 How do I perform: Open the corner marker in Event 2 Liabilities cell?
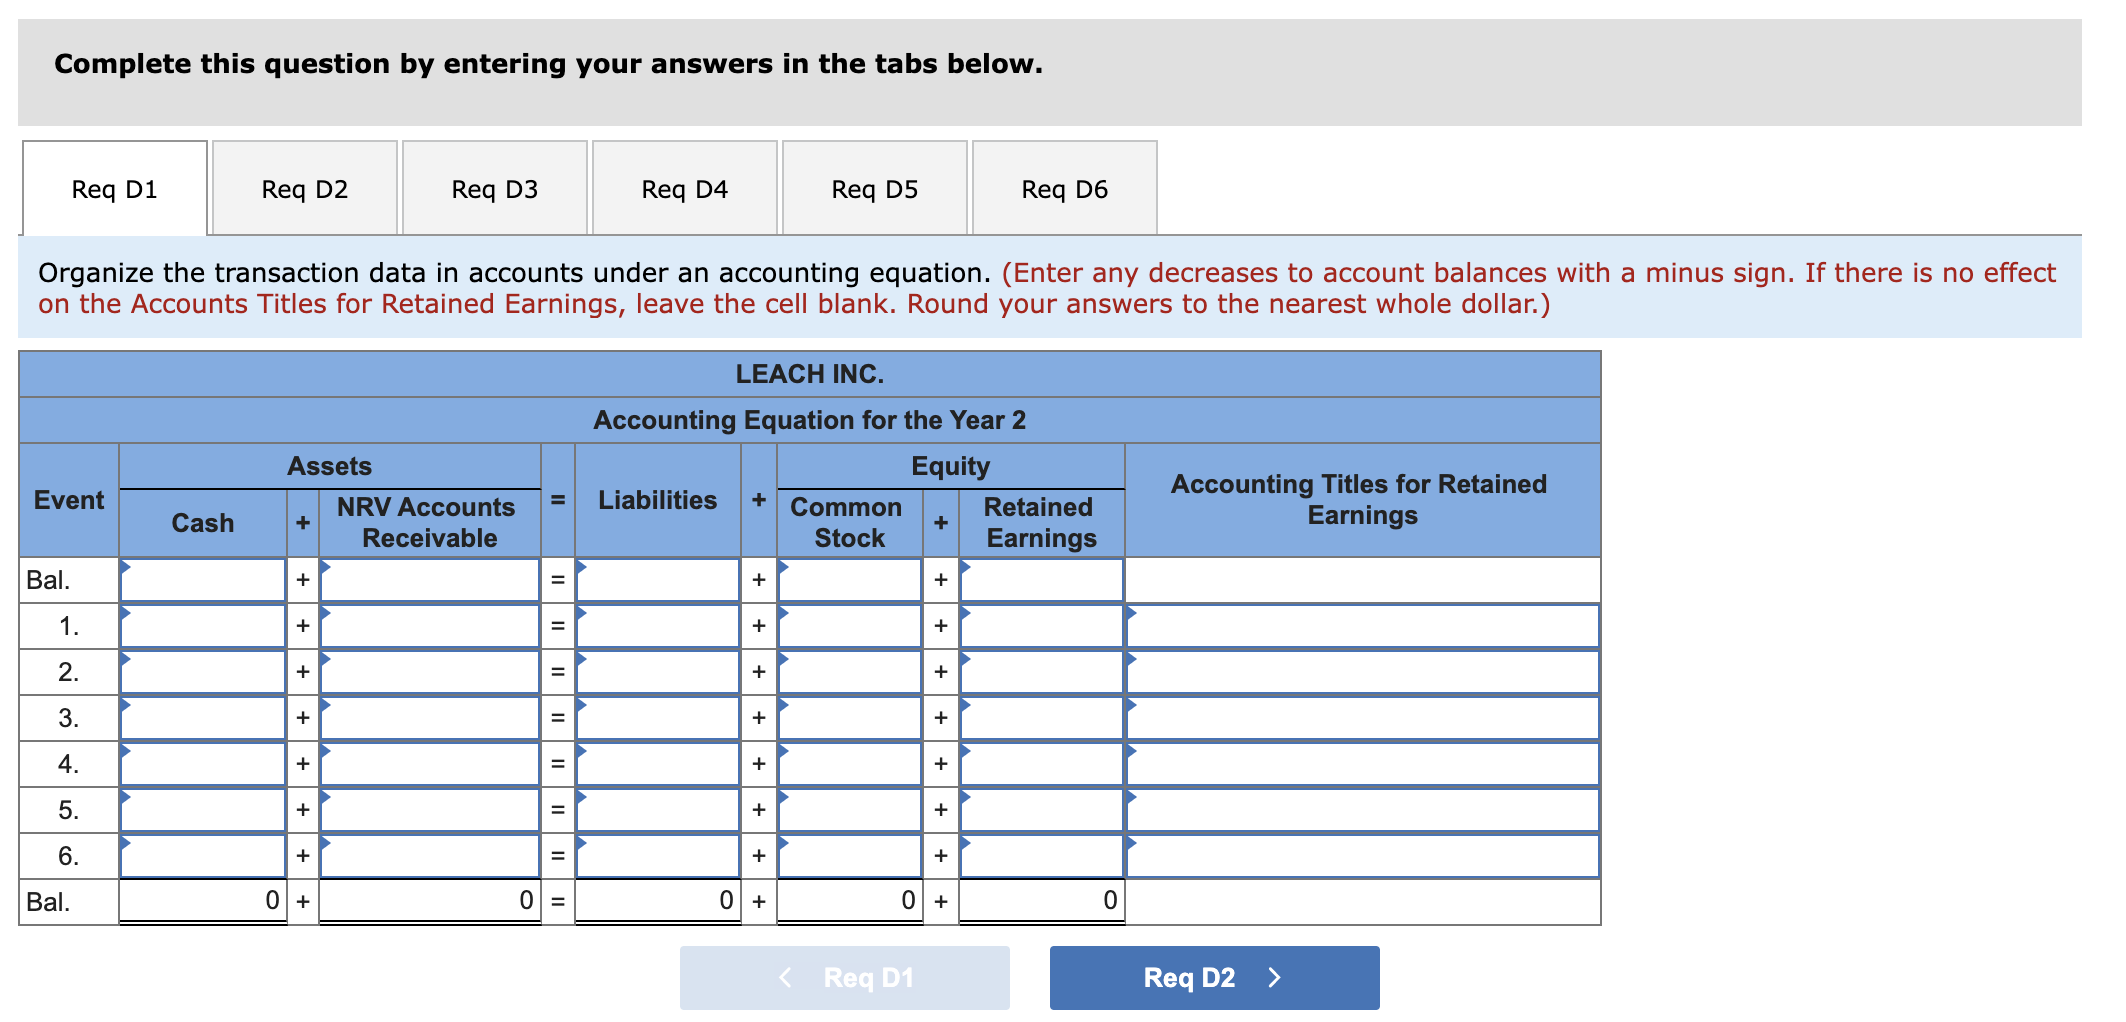click(x=582, y=662)
